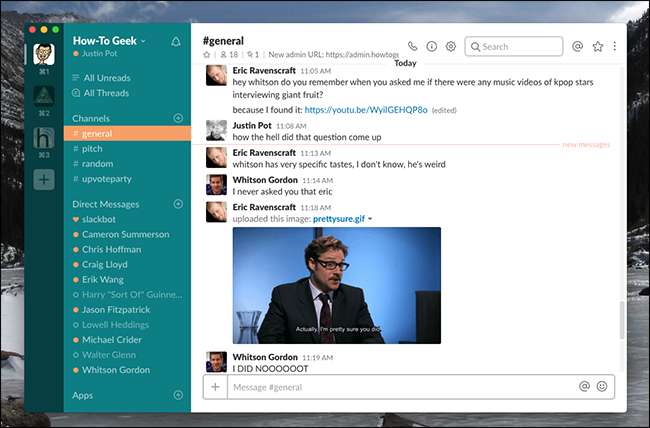Open the Channels section header
Image resolution: width=650 pixels, height=428 pixels.
(x=91, y=118)
